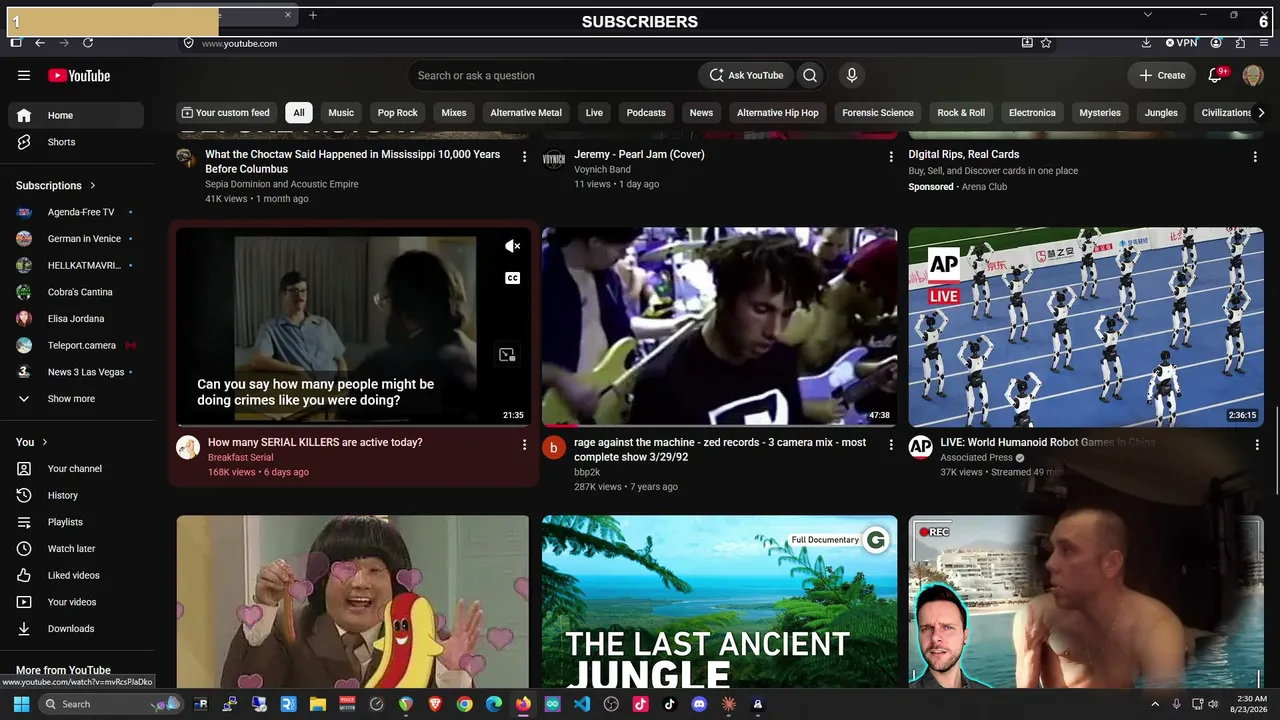Select the Music chip
This screenshot has height=720, width=1280.
[x=341, y=113]
